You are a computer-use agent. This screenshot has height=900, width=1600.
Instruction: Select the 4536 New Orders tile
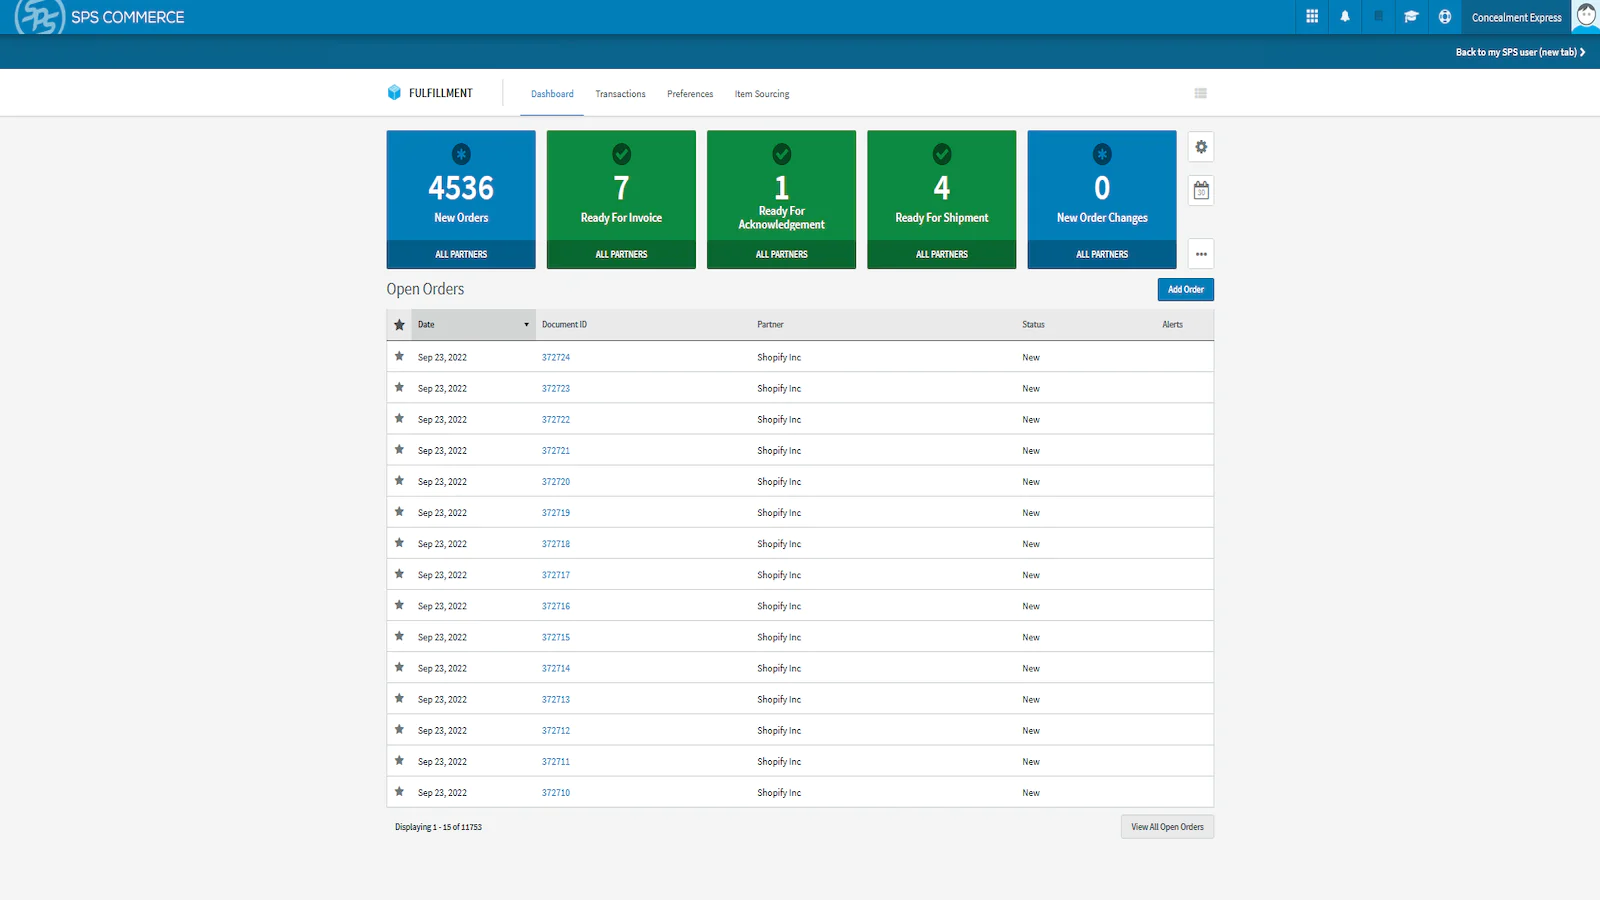coord(461,190)
